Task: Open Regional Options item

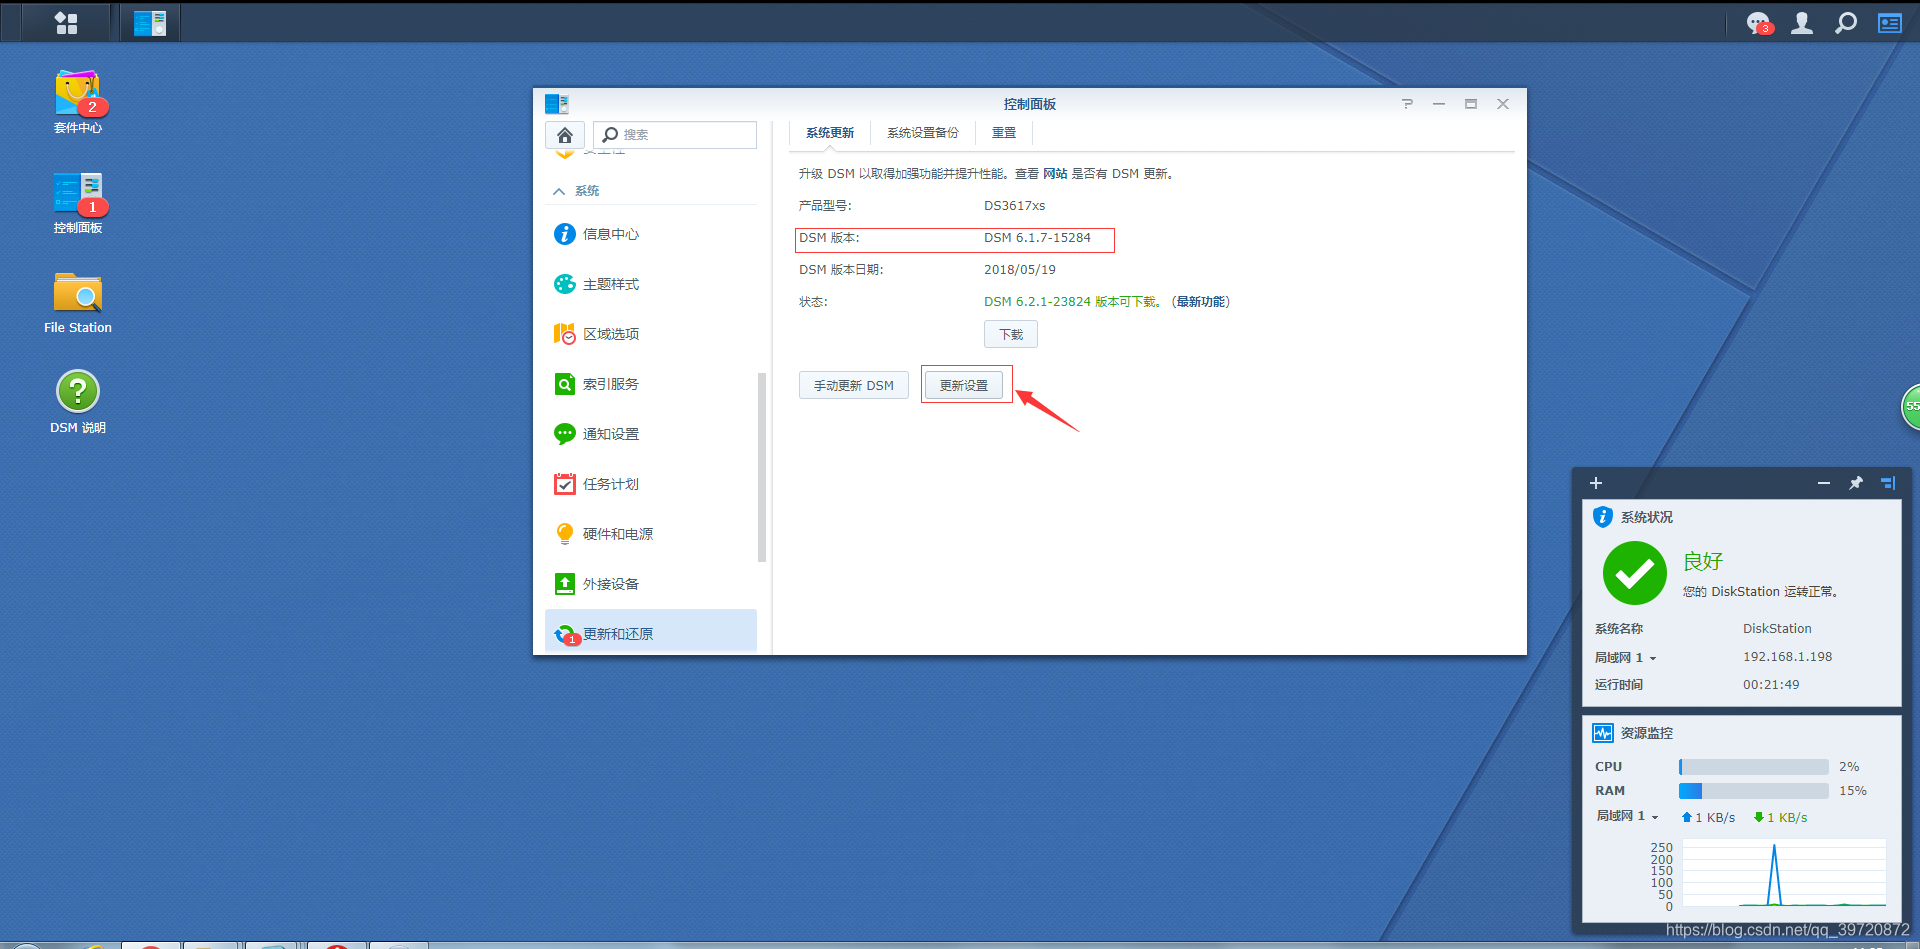Action: pyautogui.click(x=650, y=334)
